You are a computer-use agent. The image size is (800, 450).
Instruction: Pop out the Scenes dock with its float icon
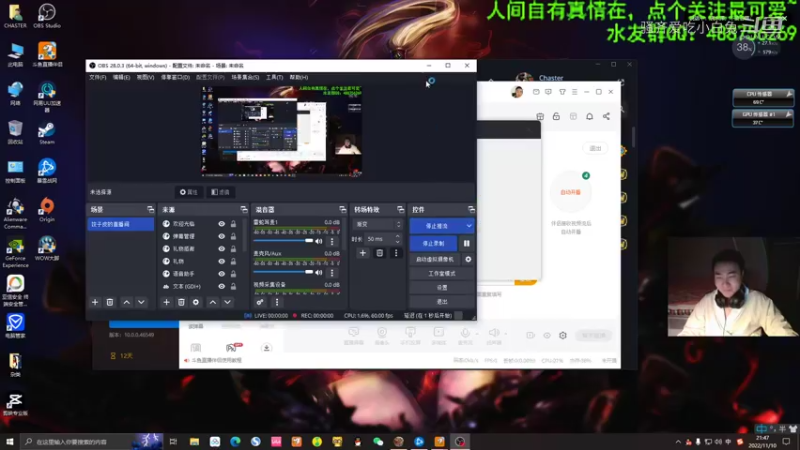click(150, 210)
